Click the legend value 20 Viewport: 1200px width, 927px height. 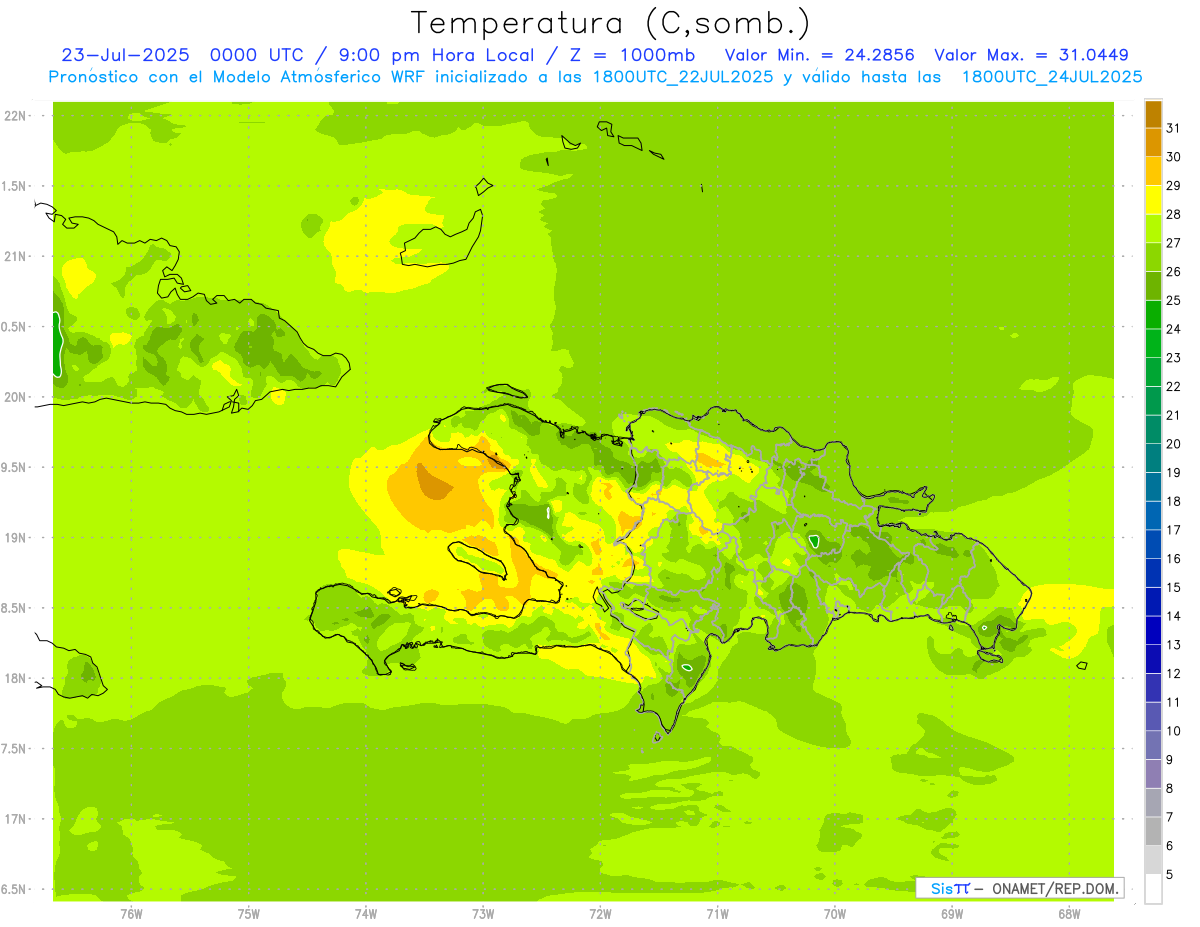tap(1174, 444)
